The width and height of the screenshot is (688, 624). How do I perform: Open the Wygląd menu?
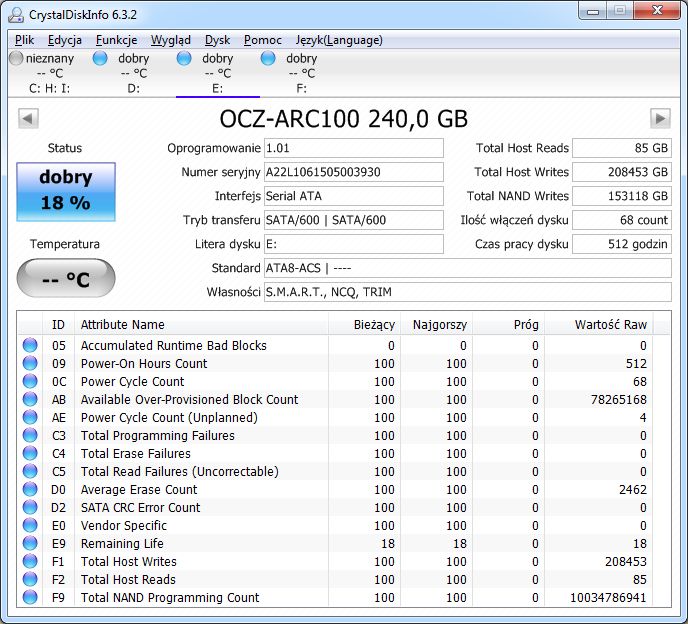171,40
